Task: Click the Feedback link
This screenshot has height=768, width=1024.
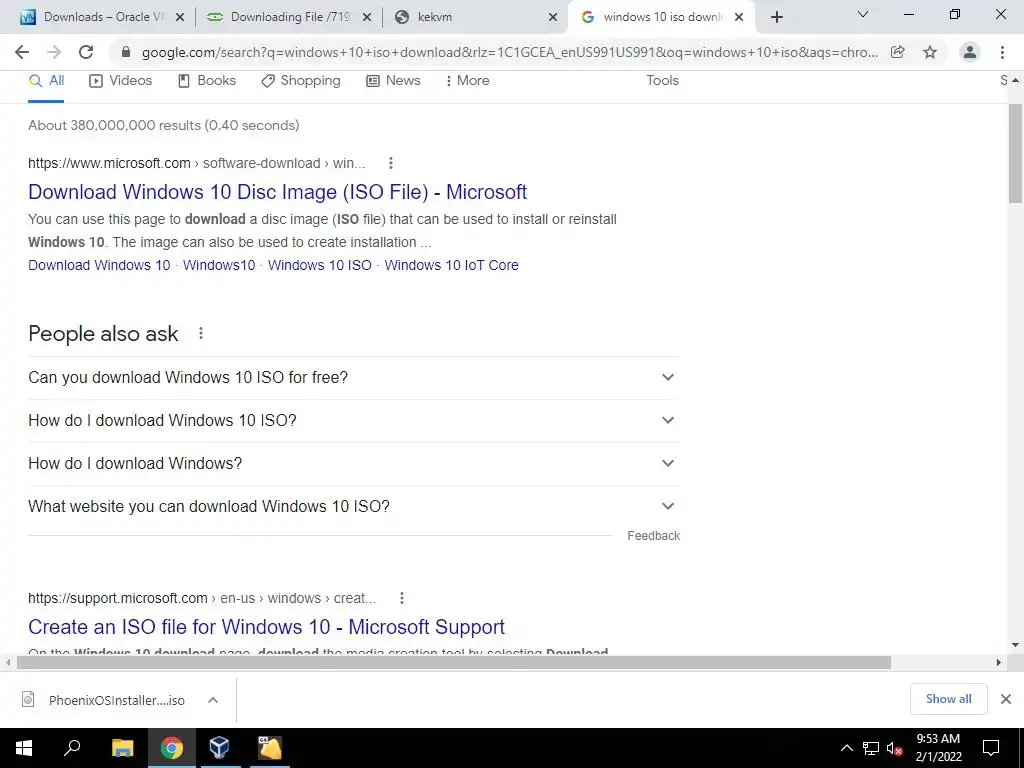Action: coord(654,536)
